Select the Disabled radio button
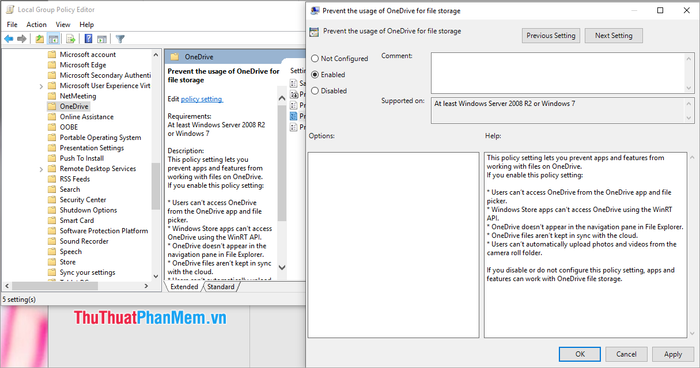700x368 pixels. click(315, 91)
